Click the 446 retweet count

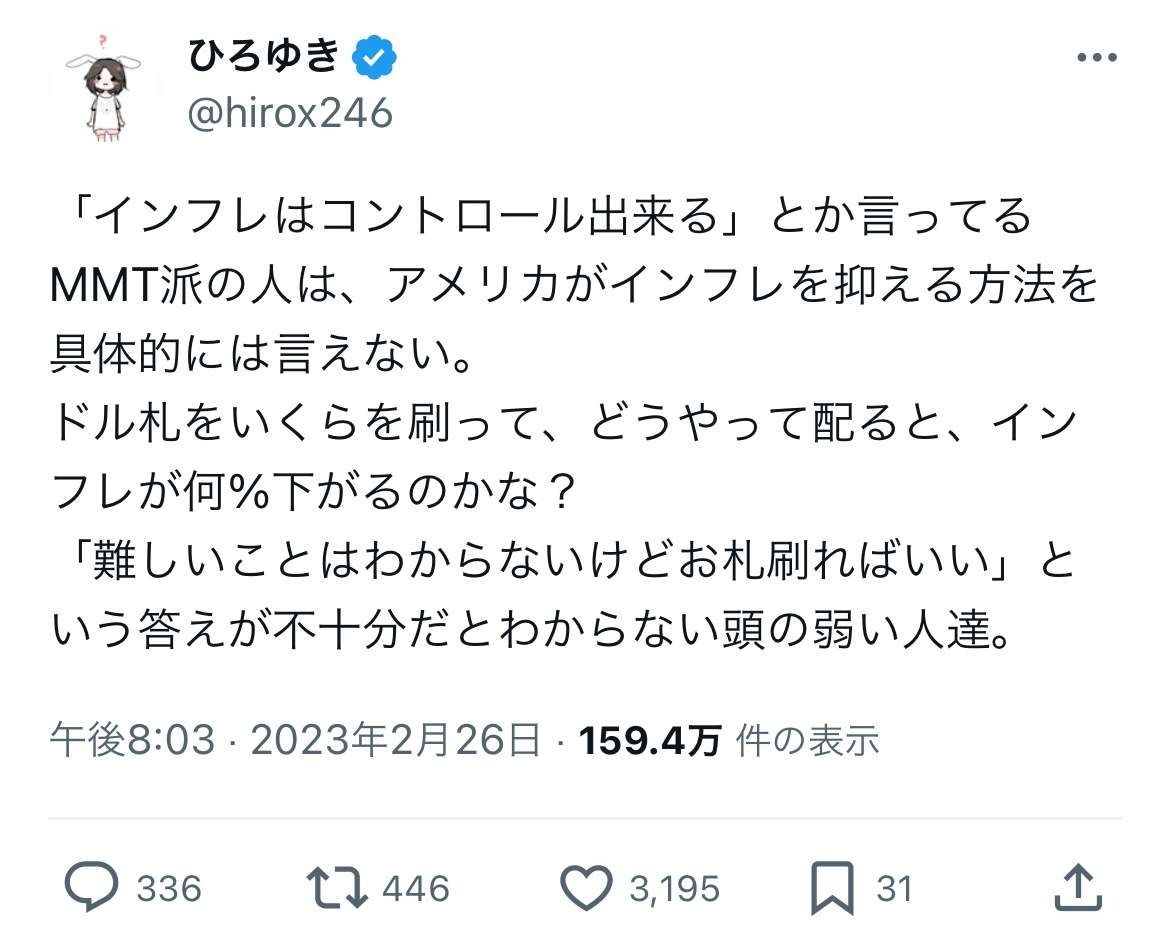[416, 888]
